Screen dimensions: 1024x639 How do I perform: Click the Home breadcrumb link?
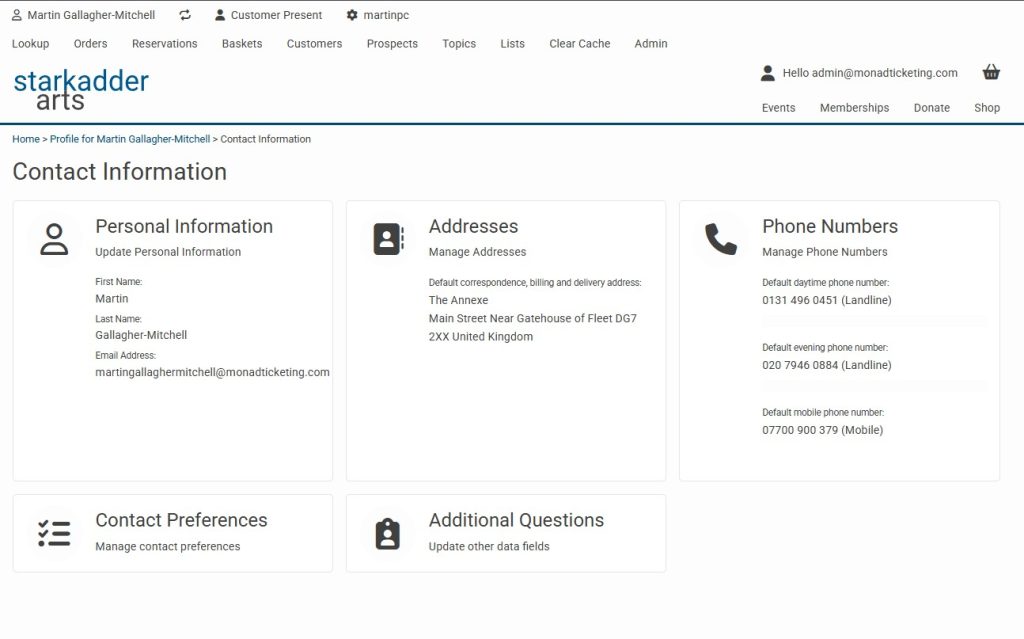tap(26, 139)
